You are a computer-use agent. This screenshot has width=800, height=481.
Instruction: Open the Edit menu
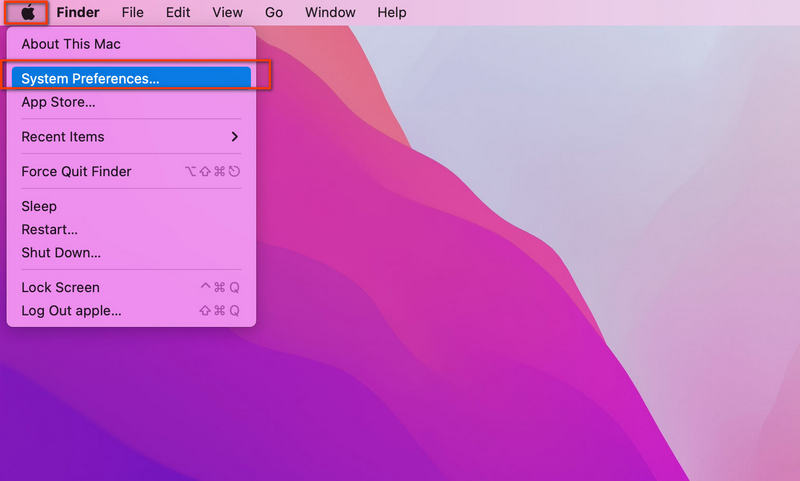pos(178,13)
